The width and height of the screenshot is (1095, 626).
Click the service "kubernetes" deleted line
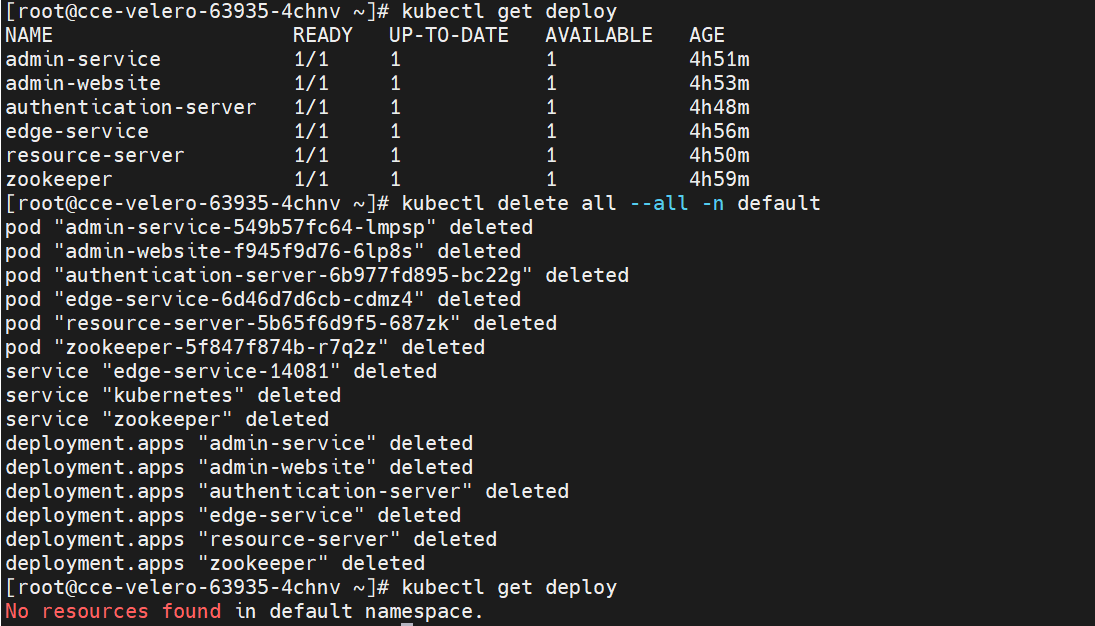(173, 395)
